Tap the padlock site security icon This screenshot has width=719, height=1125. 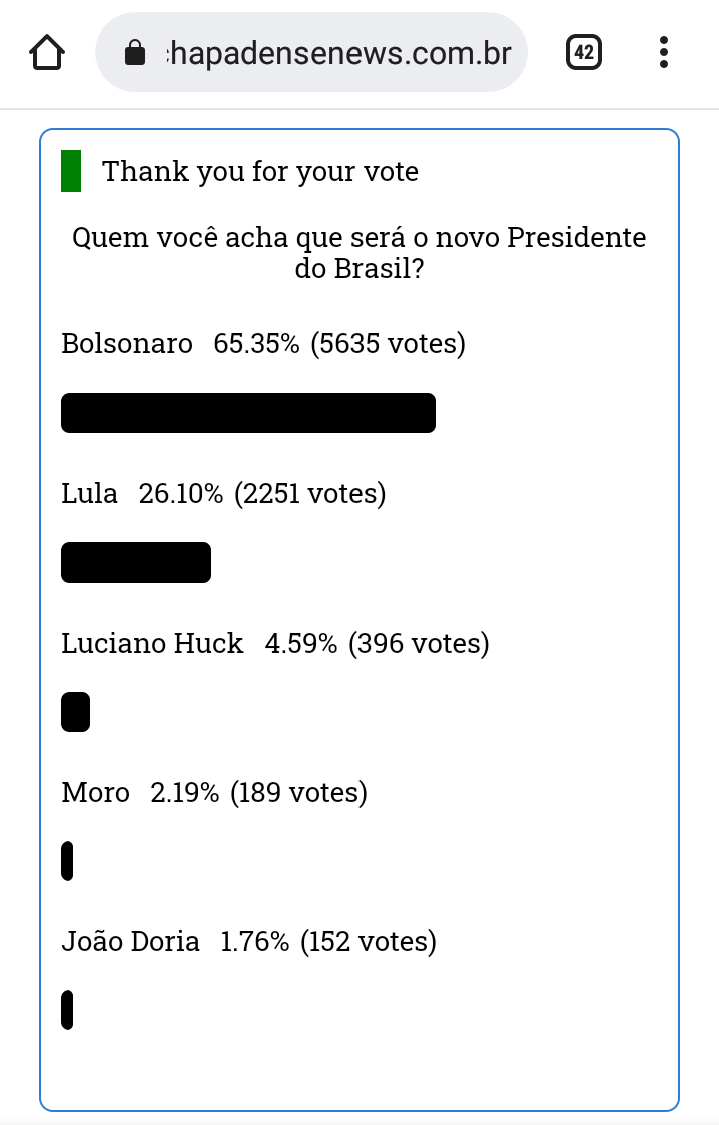coord(135,52)
